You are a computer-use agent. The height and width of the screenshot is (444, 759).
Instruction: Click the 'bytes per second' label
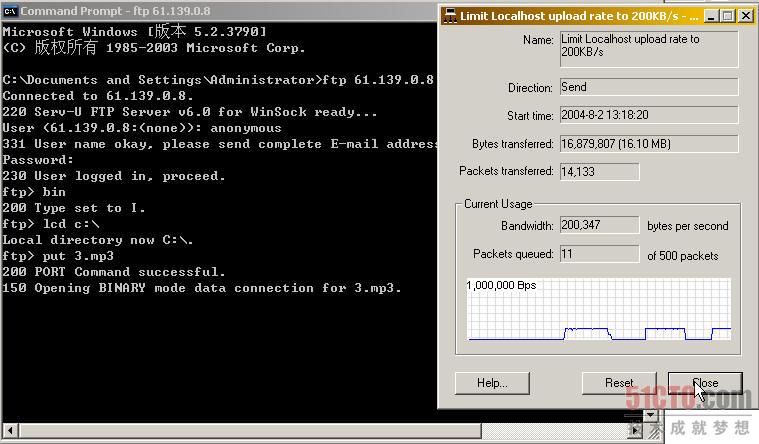pos(687,226)
